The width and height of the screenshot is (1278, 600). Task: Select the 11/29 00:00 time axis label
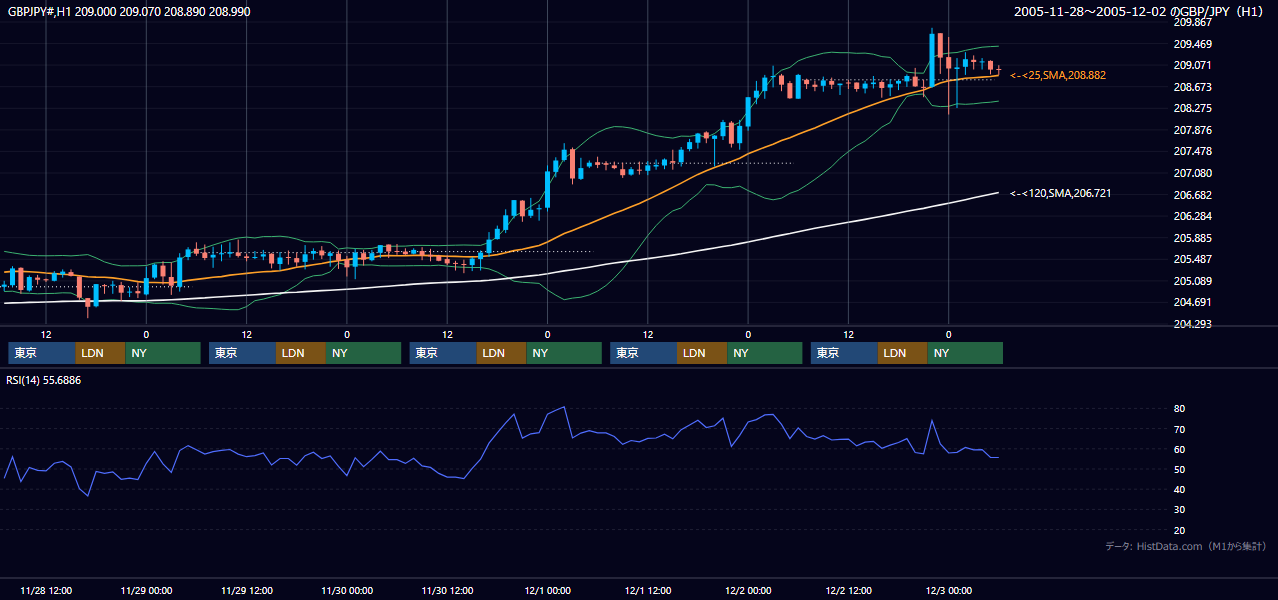pyautogui.click(x=146, y=590)
